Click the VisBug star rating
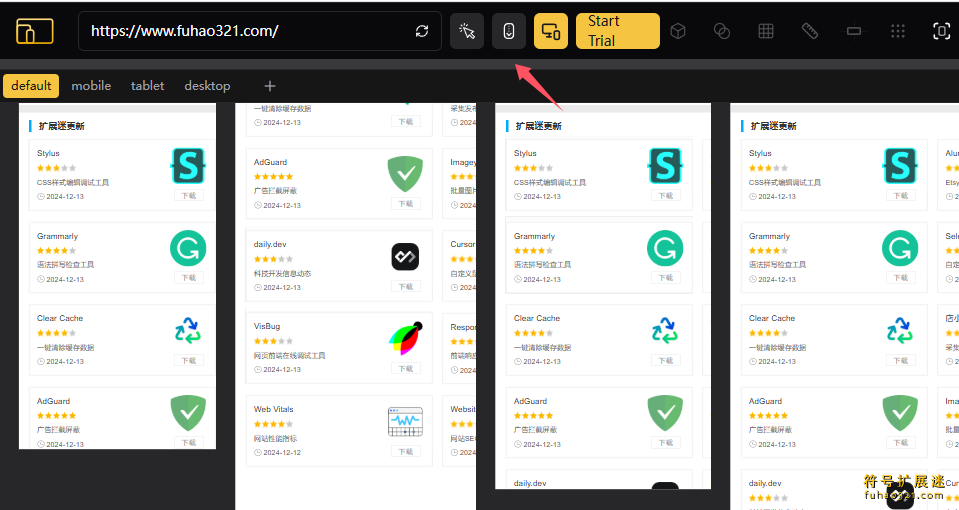The height and width of the screenshot is (510, 959). coord(273,341)
